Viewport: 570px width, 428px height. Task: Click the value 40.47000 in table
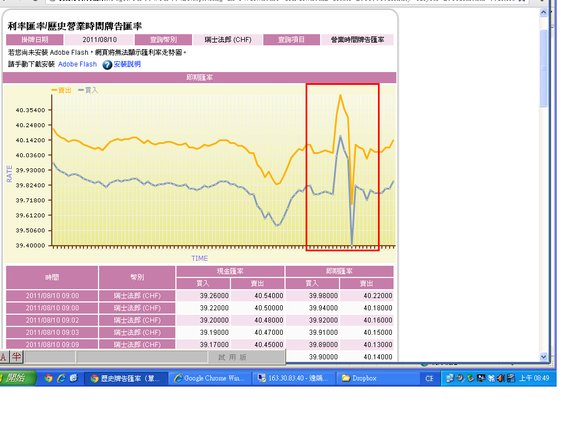269,332
